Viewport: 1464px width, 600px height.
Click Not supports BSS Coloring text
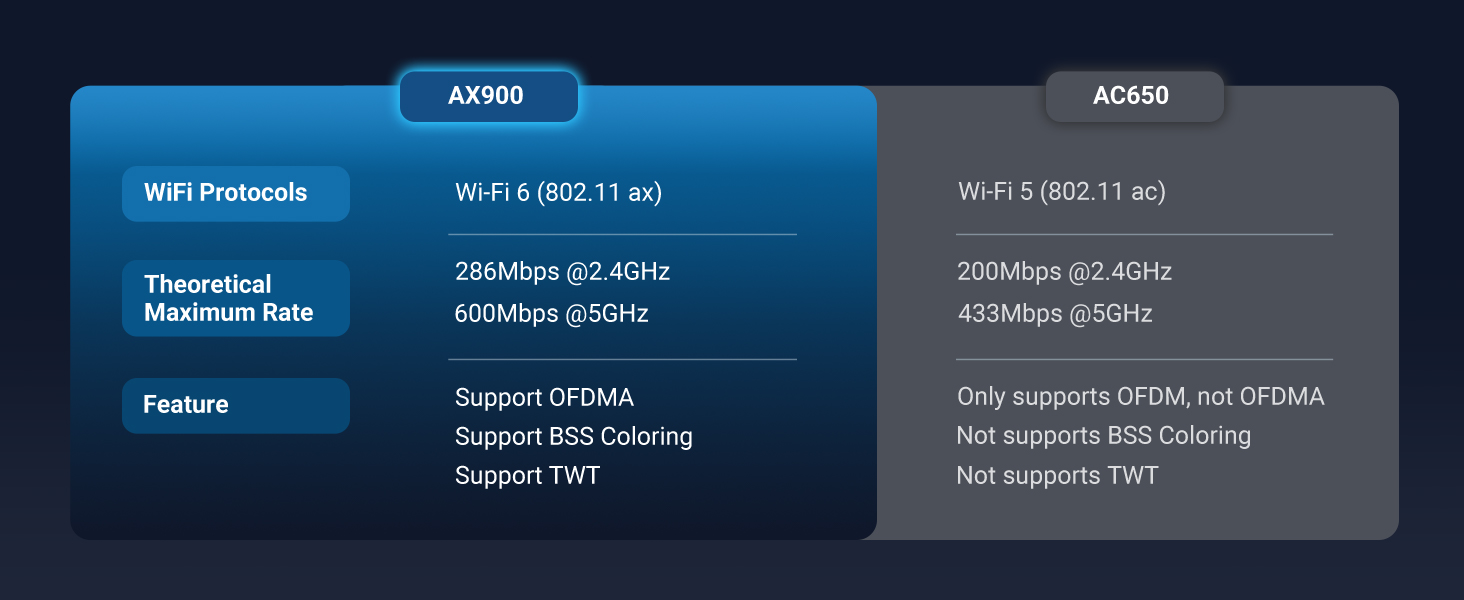coord(1103,435)
